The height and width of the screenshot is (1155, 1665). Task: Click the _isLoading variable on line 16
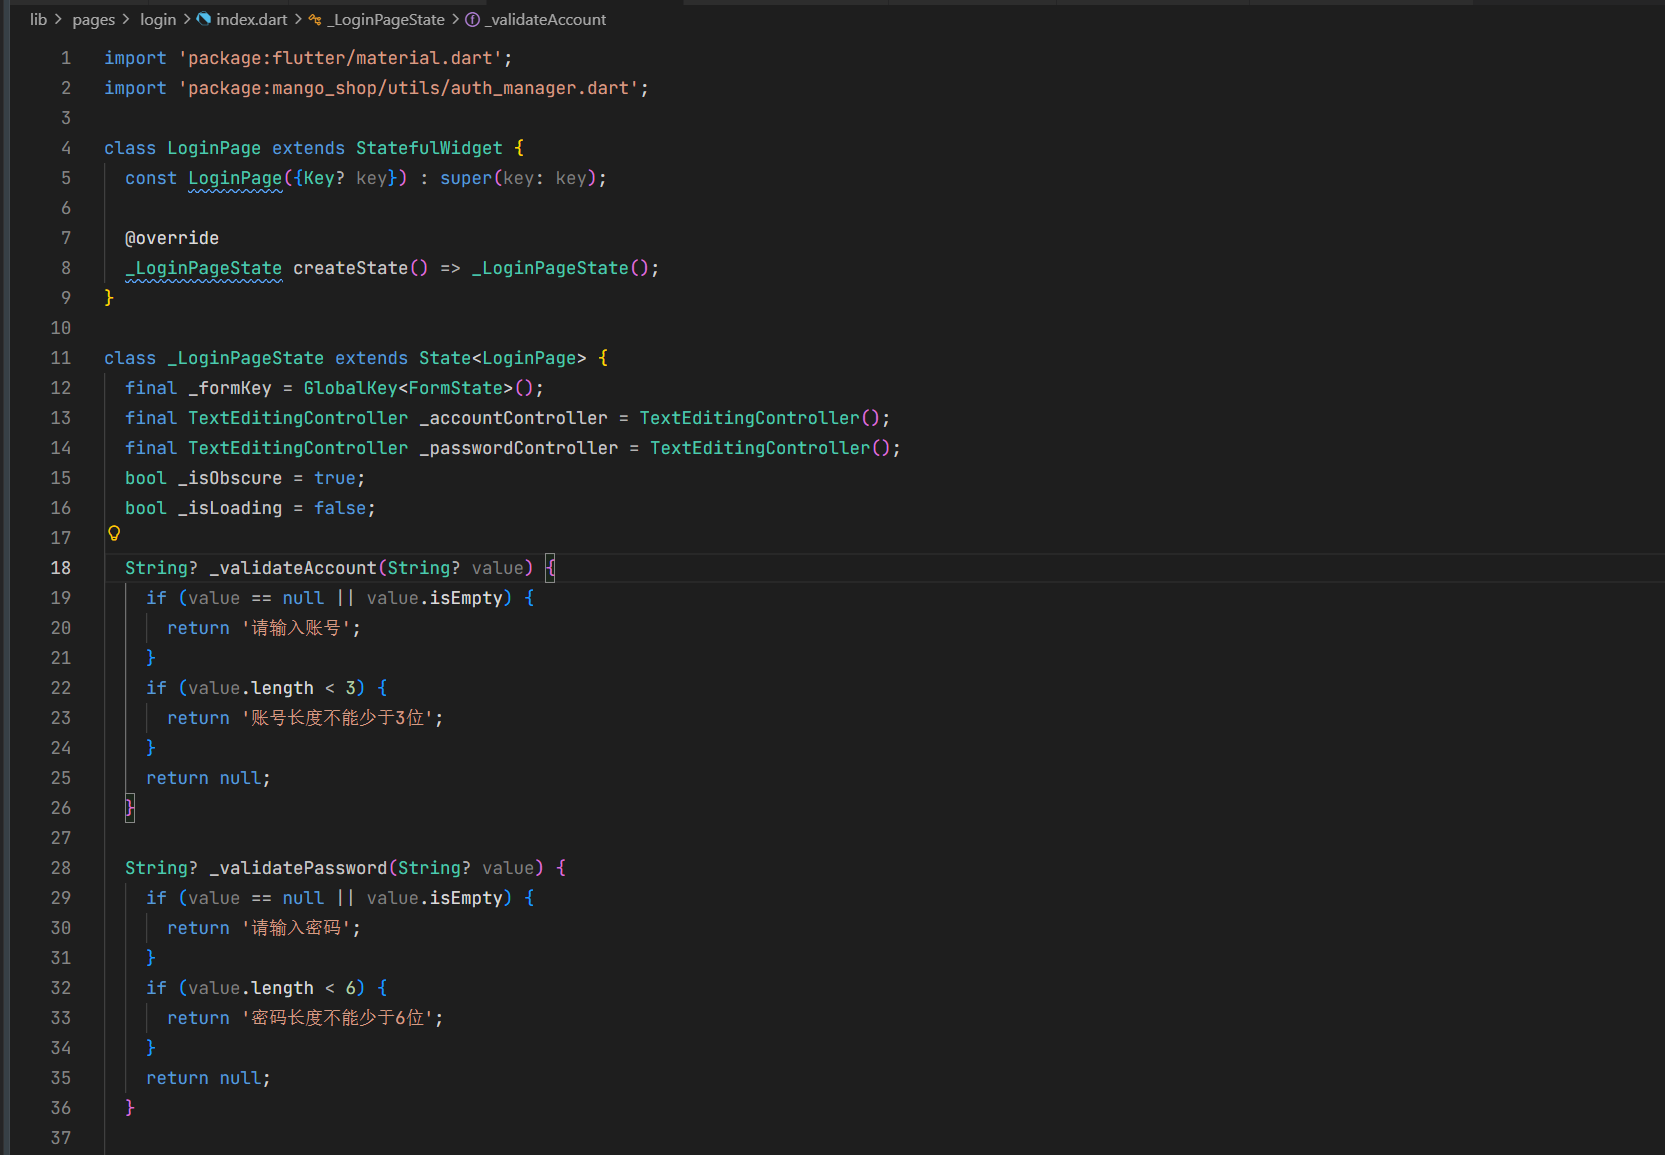tap(230, 508)
